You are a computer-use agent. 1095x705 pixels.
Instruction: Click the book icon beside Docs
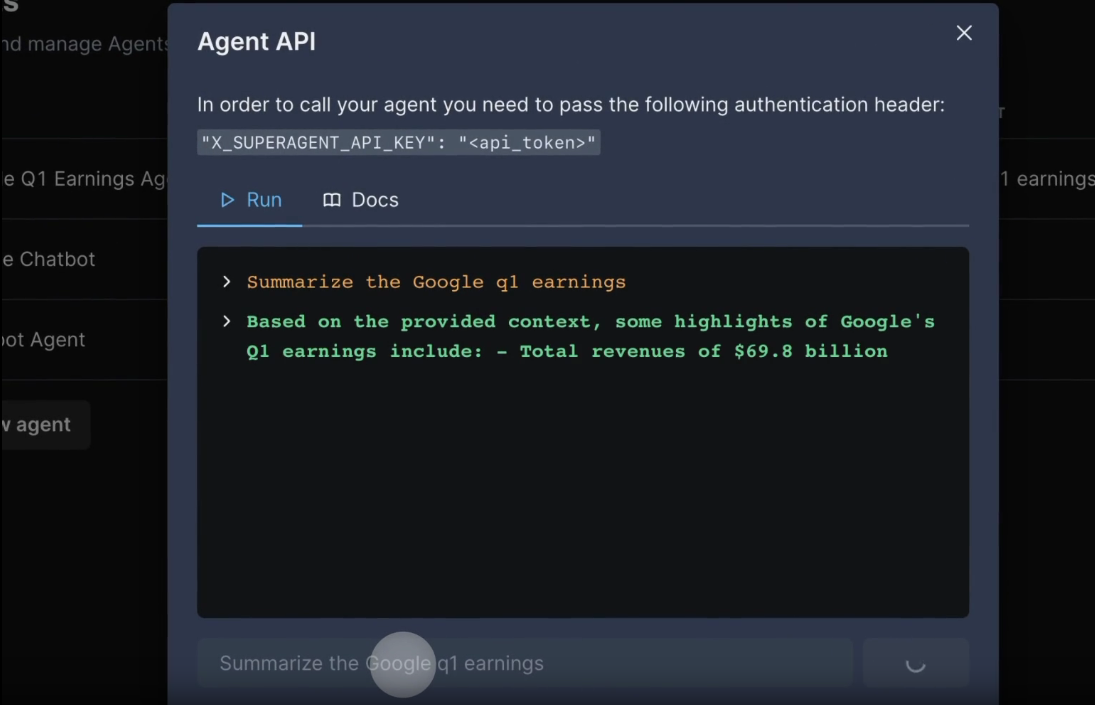[332, 200]
